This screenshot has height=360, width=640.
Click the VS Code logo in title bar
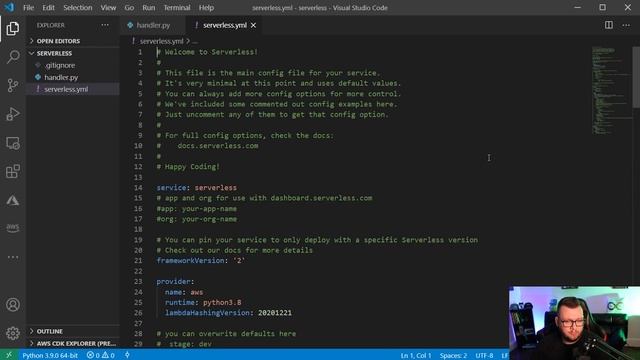pos(9,7)
